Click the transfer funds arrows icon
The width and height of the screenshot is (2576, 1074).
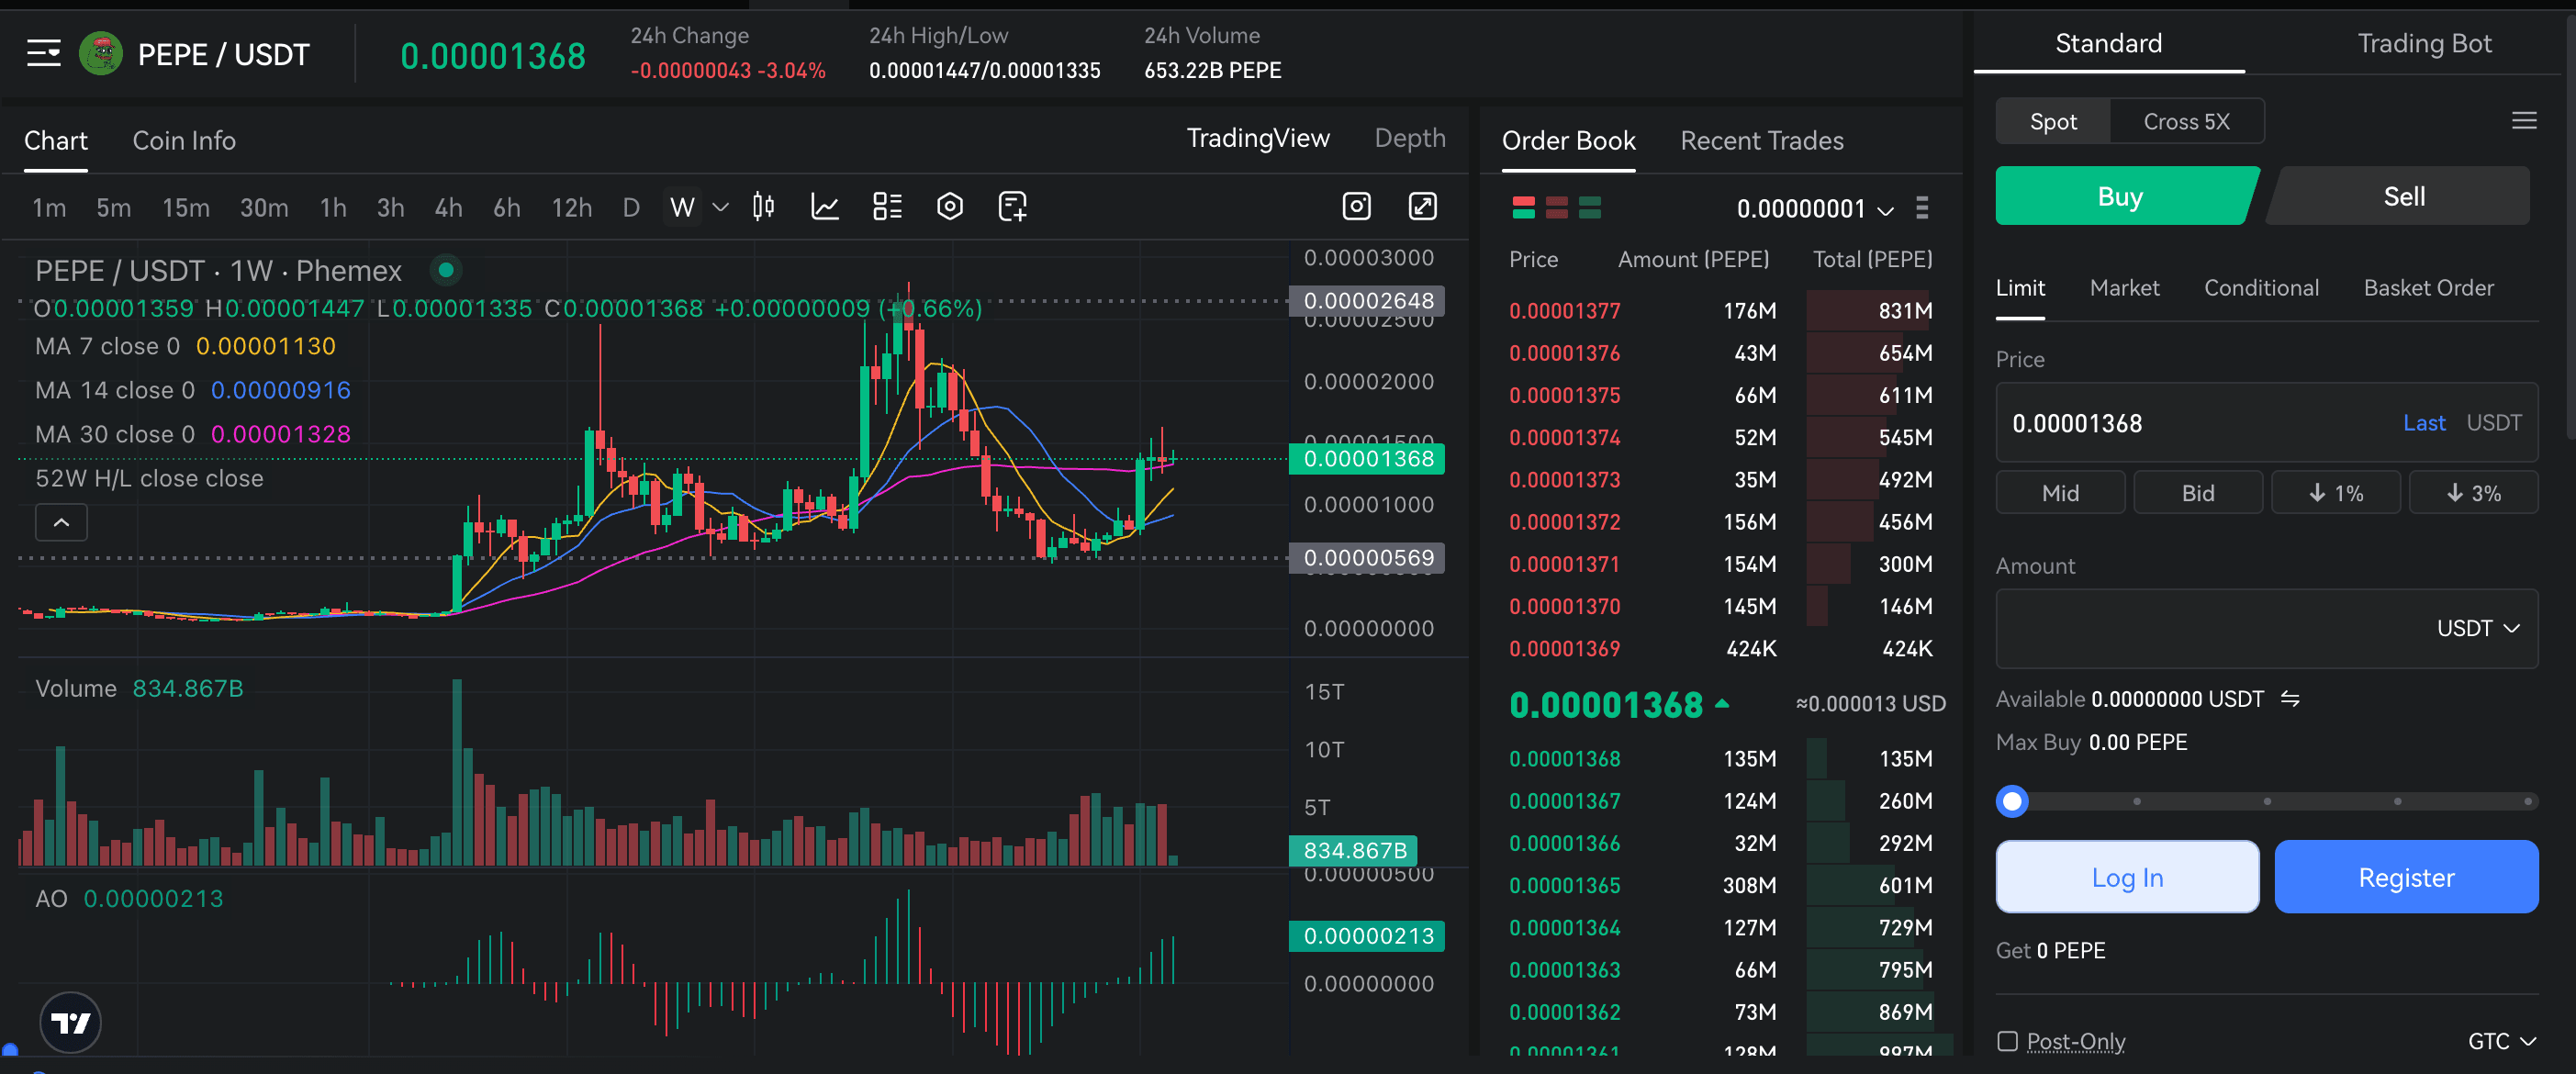(x=2290, y=699)
